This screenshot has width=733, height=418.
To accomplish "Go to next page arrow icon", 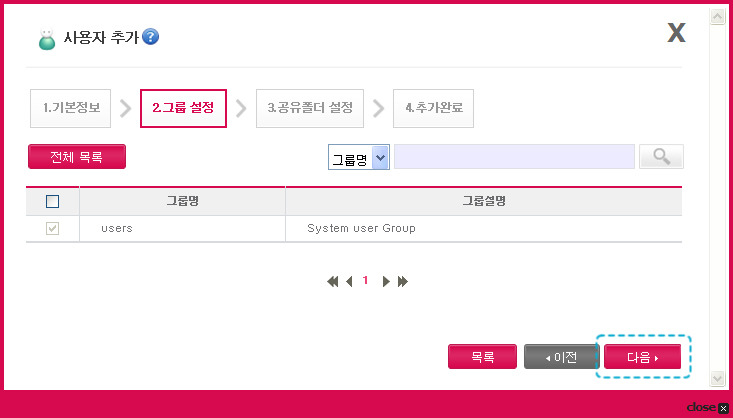I will coord(386,281).
